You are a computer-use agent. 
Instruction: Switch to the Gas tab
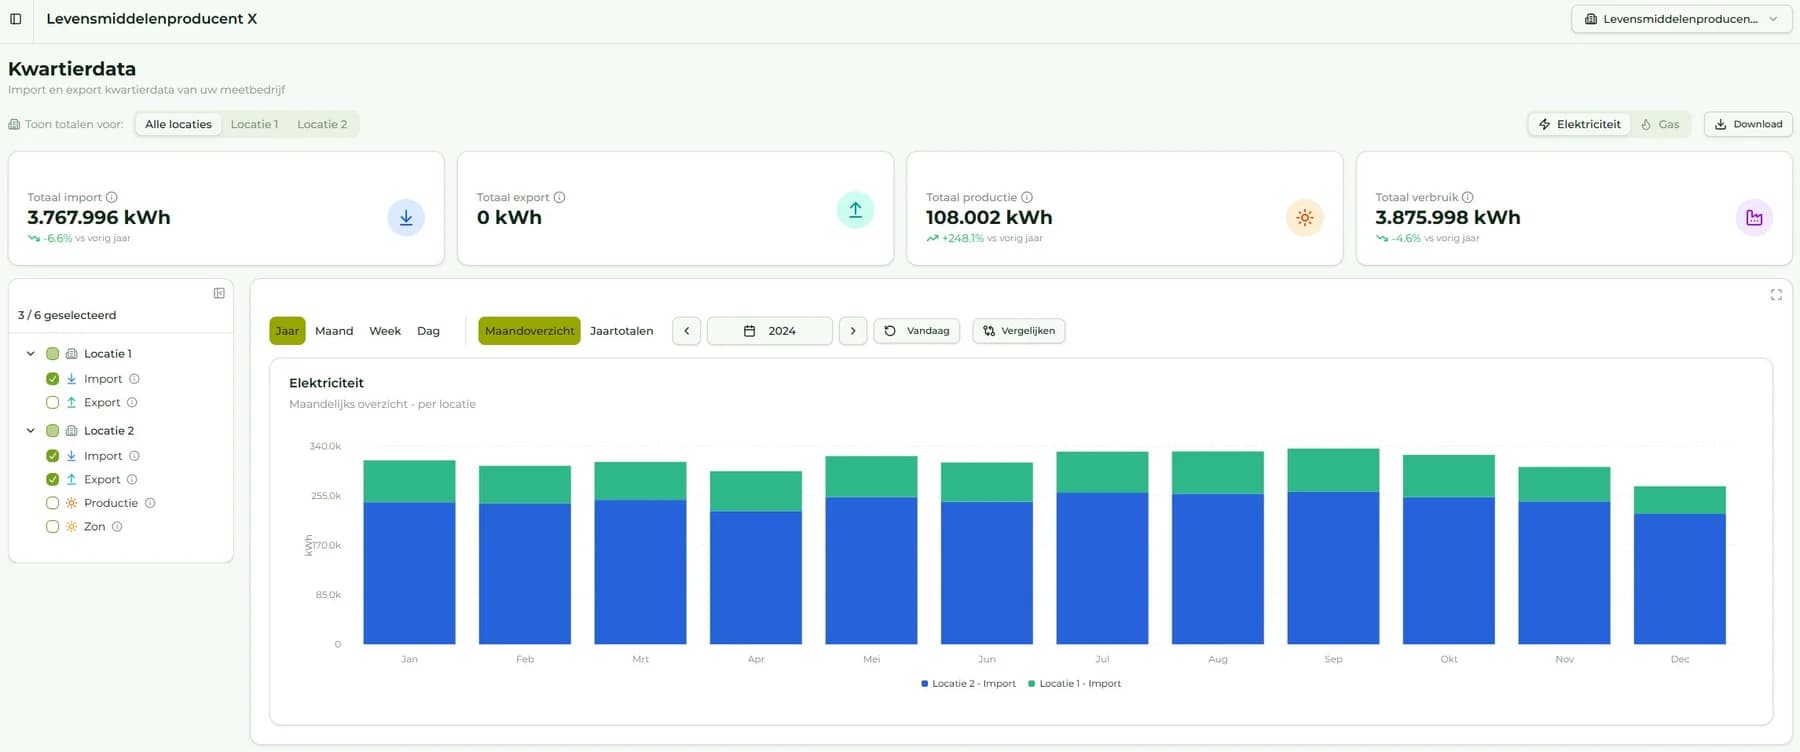pos(1660,124)
